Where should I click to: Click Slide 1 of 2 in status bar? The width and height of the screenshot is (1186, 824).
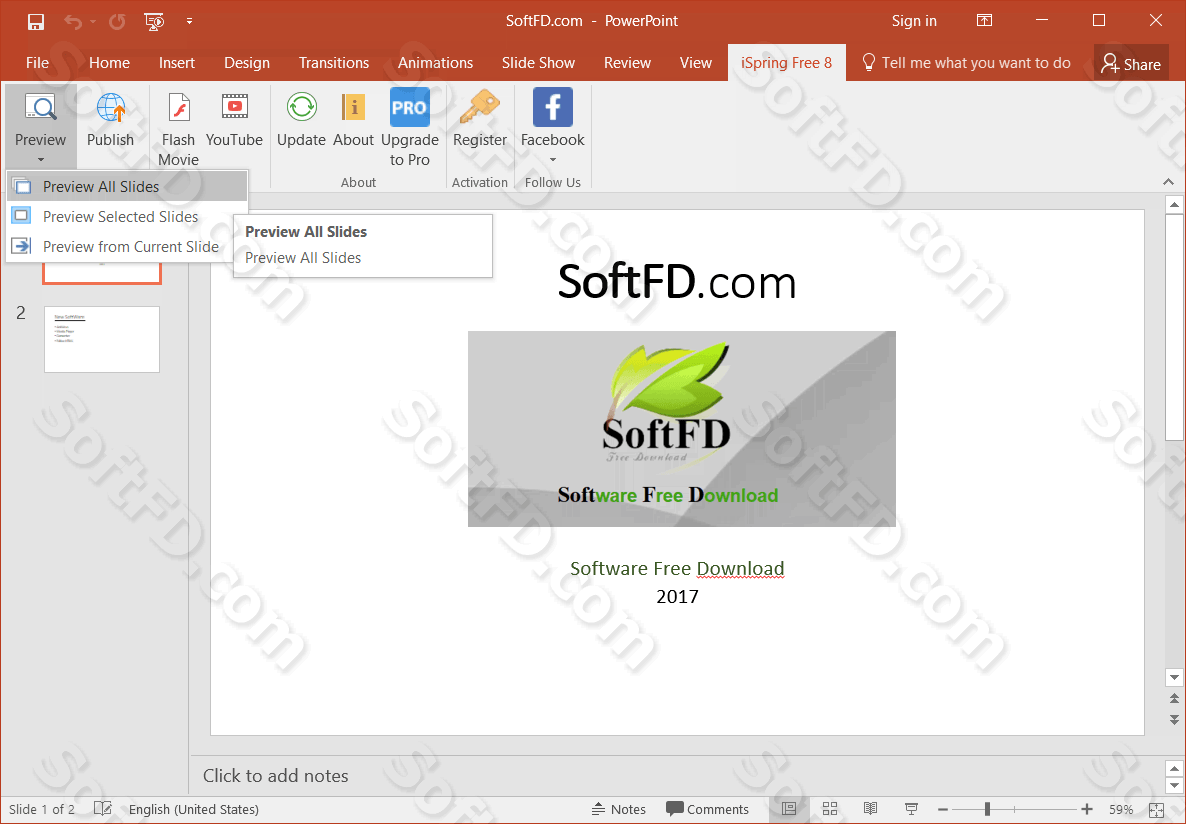pos(42,810)
